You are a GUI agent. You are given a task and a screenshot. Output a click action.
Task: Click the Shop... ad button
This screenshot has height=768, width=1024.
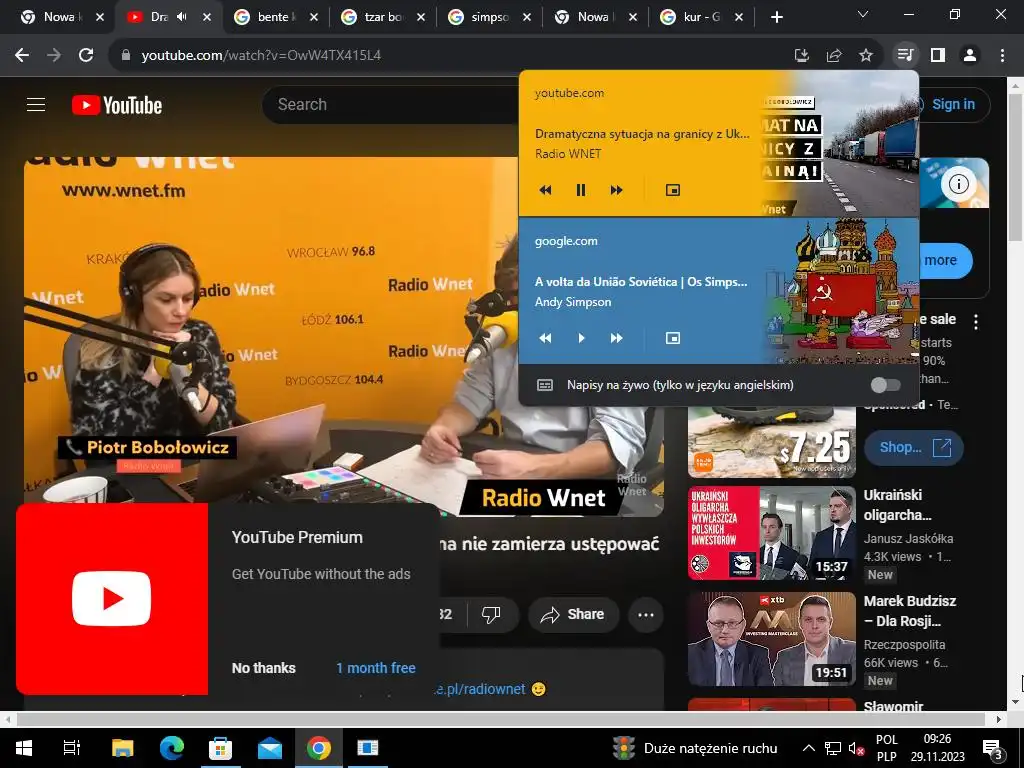pos(914,447)
